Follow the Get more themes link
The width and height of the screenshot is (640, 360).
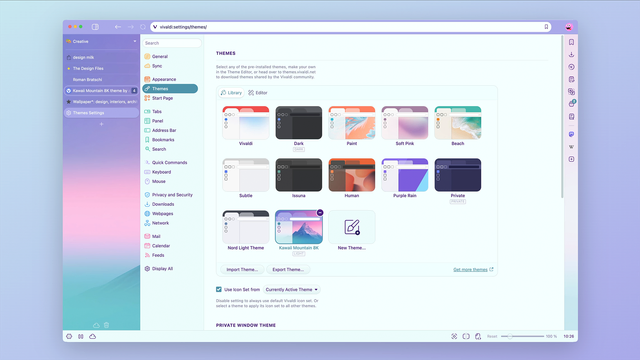[x=473, y=269]
